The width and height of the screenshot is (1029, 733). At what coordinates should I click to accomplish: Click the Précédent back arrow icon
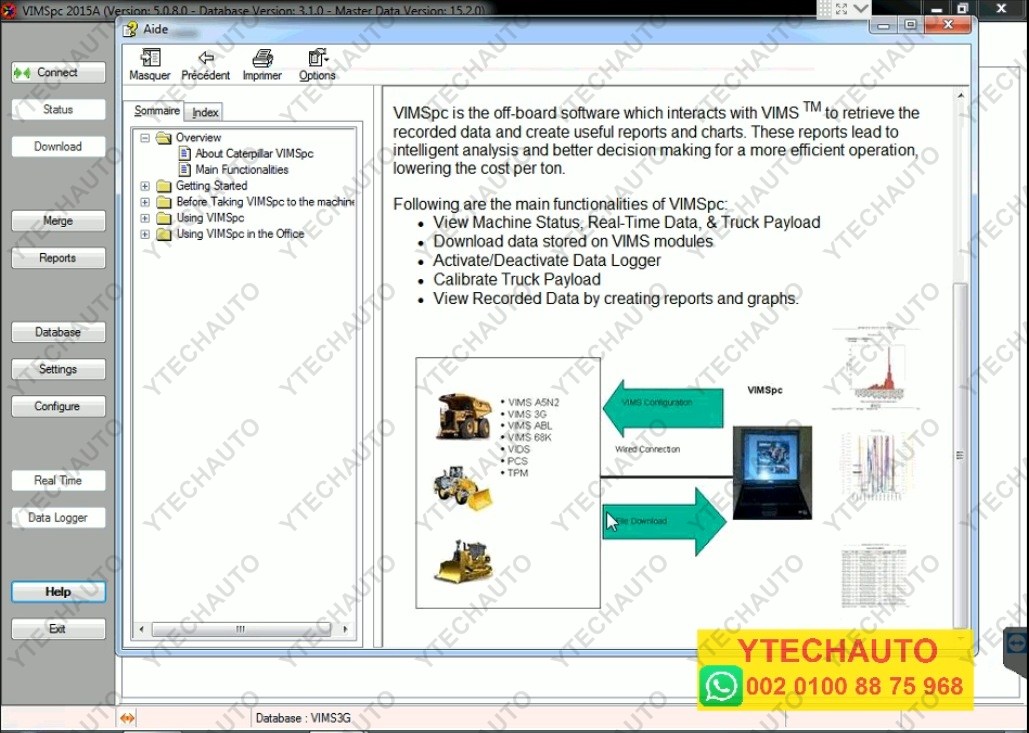(x=206, y=58)
